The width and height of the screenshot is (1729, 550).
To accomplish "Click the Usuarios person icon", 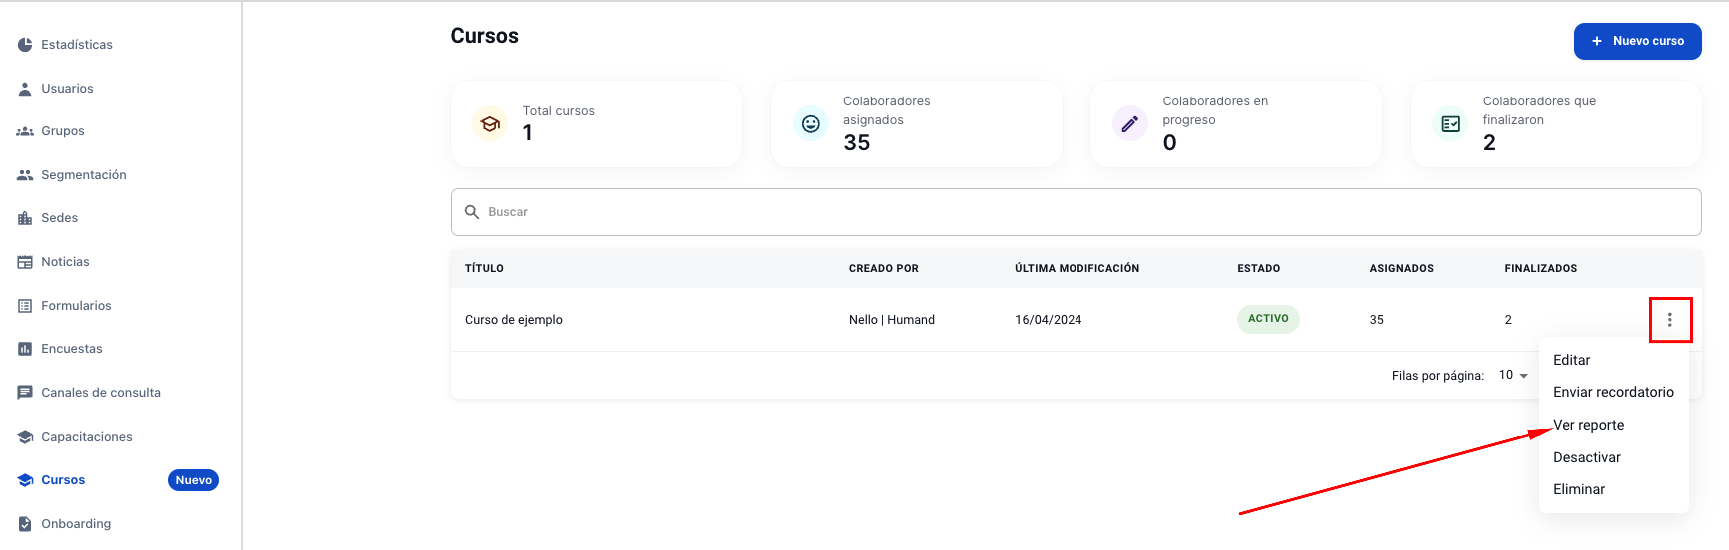I will (x=25, y=89).
